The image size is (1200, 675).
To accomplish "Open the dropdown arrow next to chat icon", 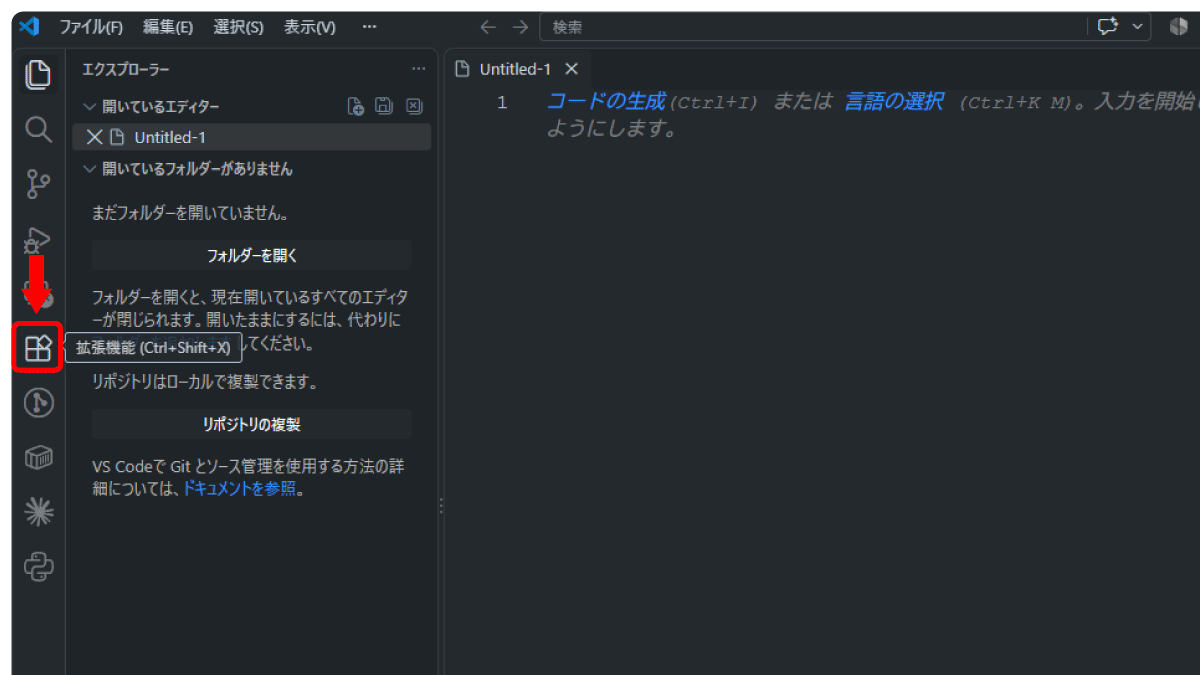I will point(1137,27).
